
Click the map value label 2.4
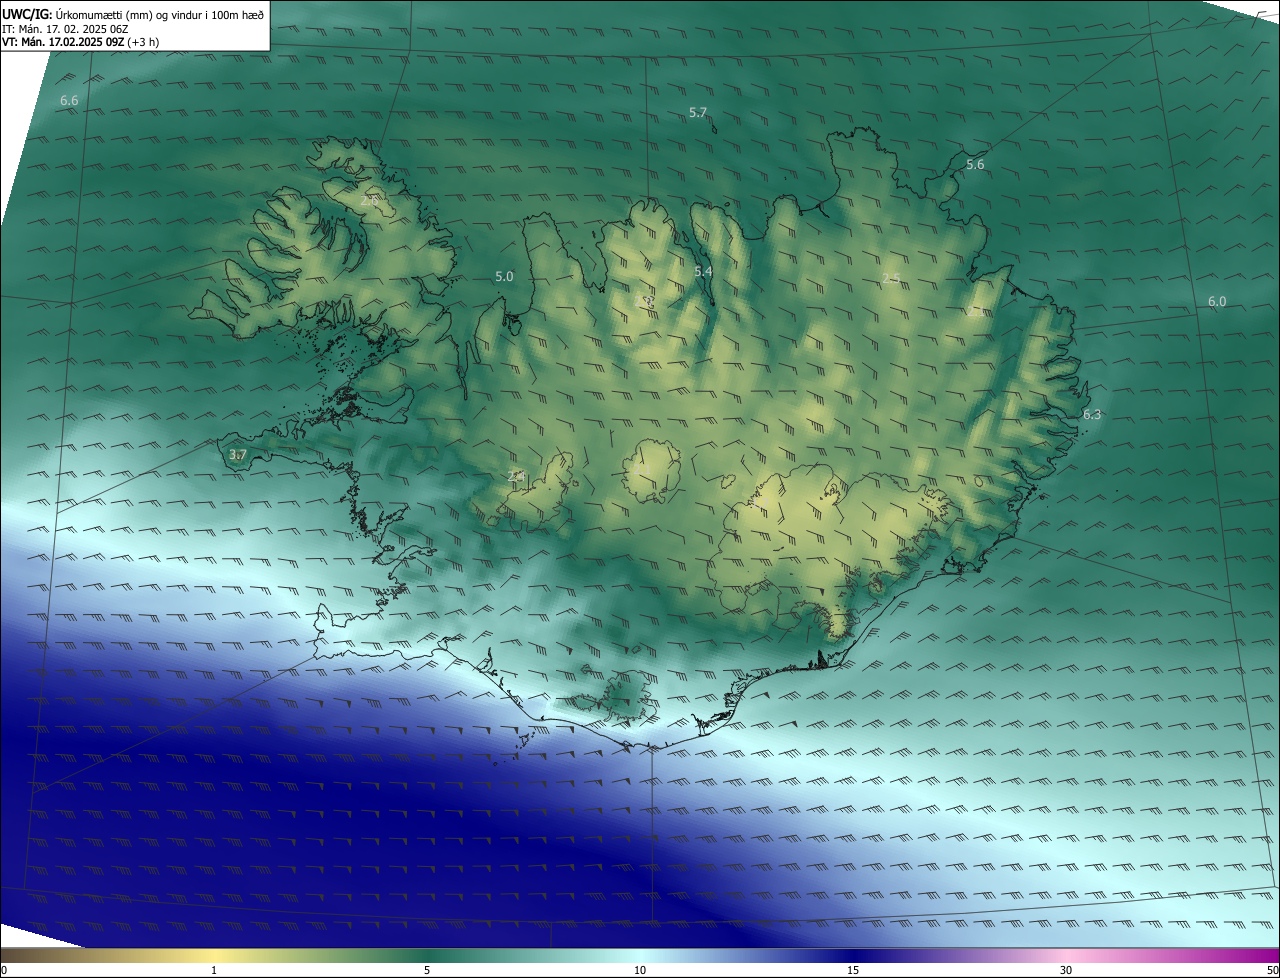point(516,476)
